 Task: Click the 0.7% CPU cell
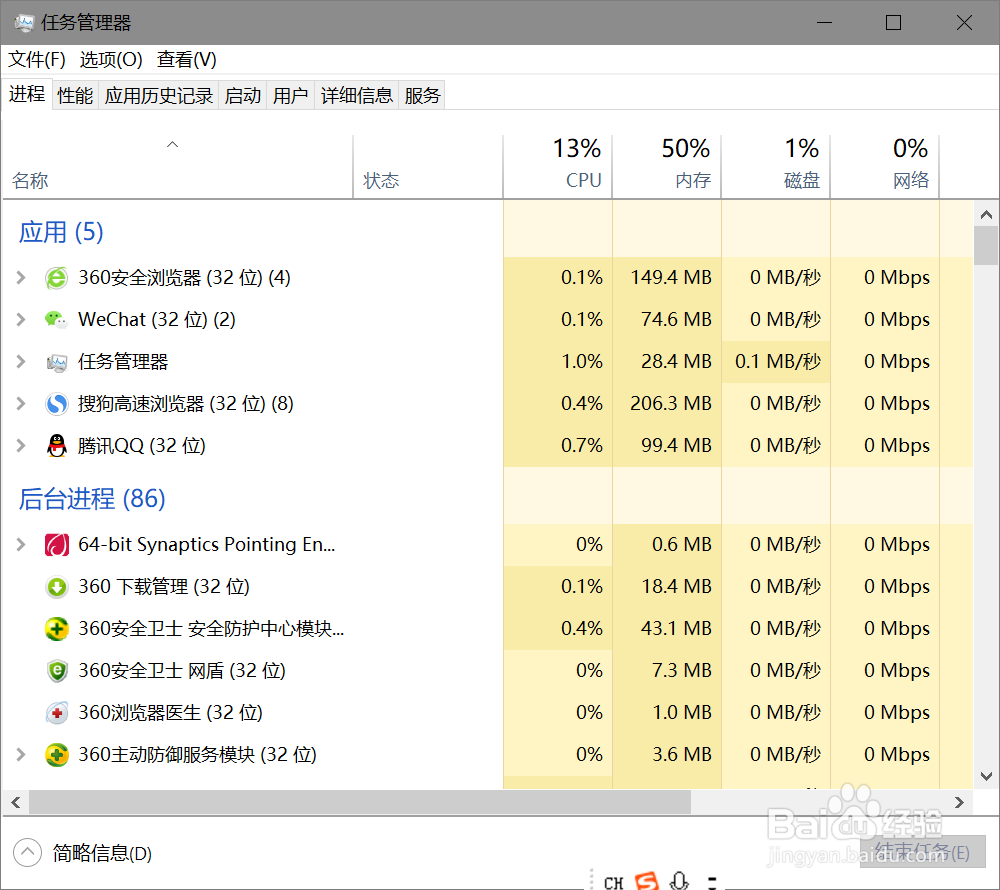[x=558, y=446]
